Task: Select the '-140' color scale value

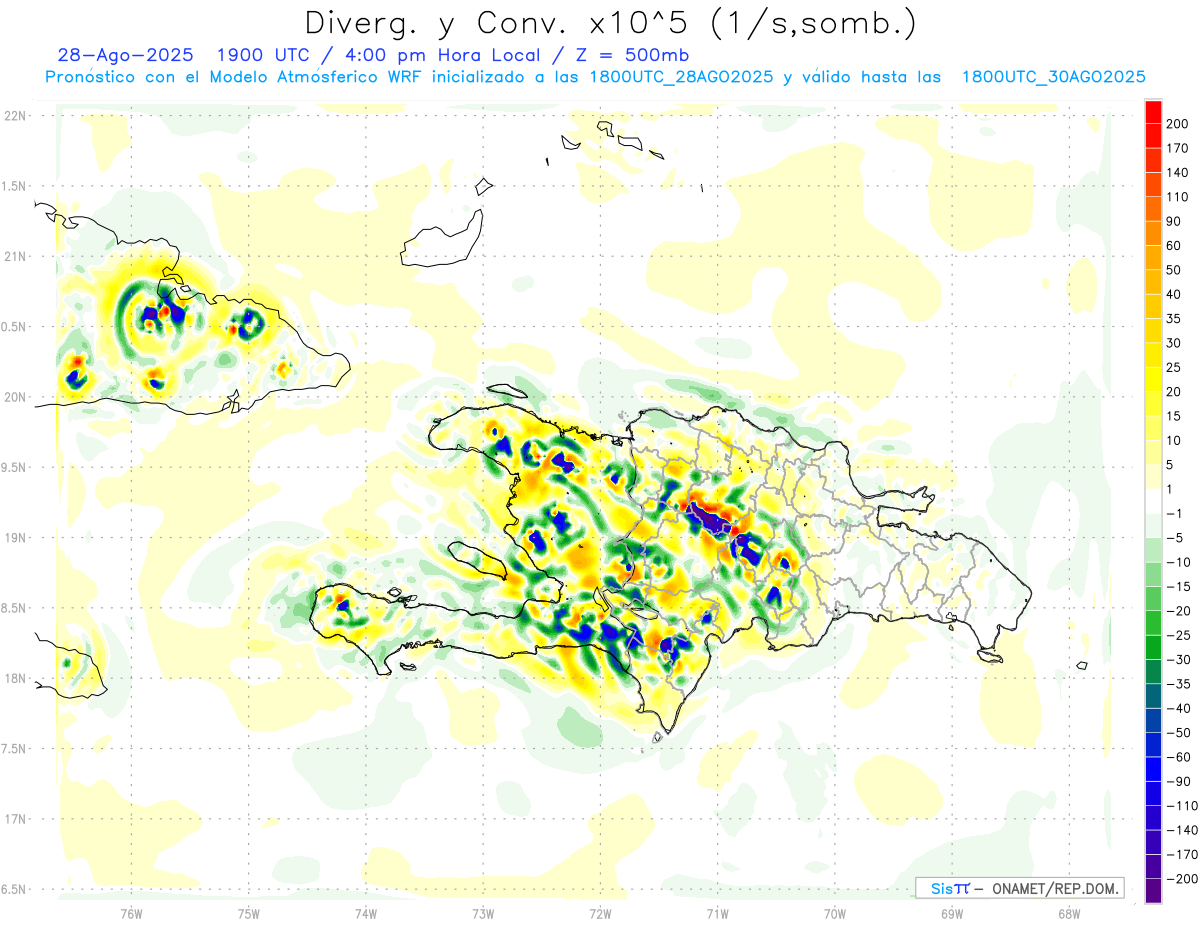Action: [x=1181, y=830]
